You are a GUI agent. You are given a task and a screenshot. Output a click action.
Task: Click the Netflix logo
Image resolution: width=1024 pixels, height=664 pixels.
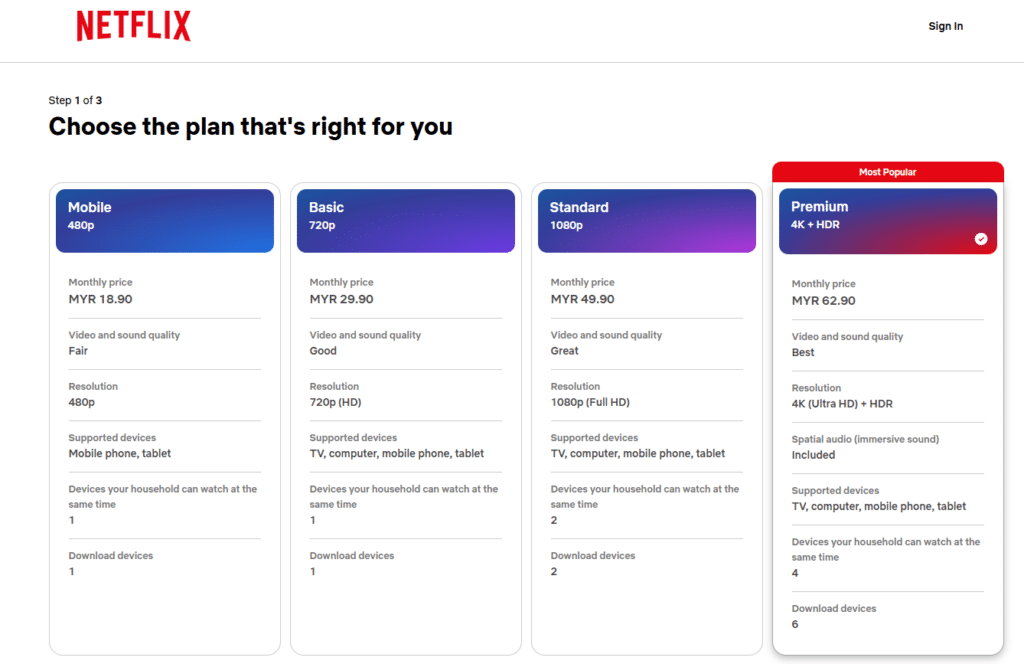pyautogui.click(x=133, y=26)
